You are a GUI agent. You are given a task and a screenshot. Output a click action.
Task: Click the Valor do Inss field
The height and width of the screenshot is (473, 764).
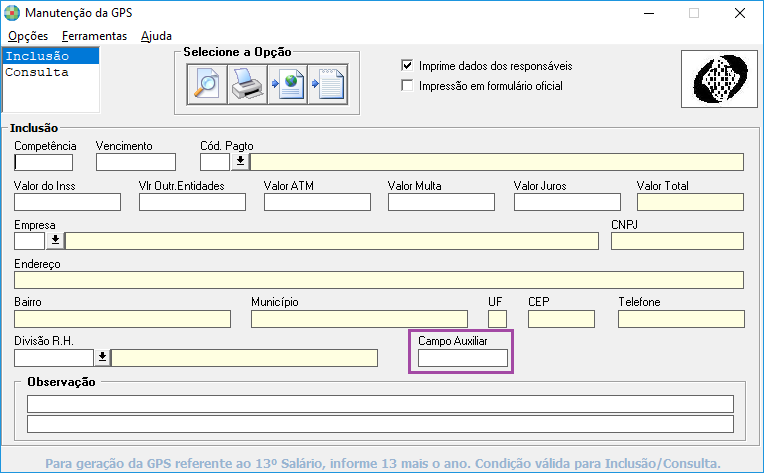(67, 202)
